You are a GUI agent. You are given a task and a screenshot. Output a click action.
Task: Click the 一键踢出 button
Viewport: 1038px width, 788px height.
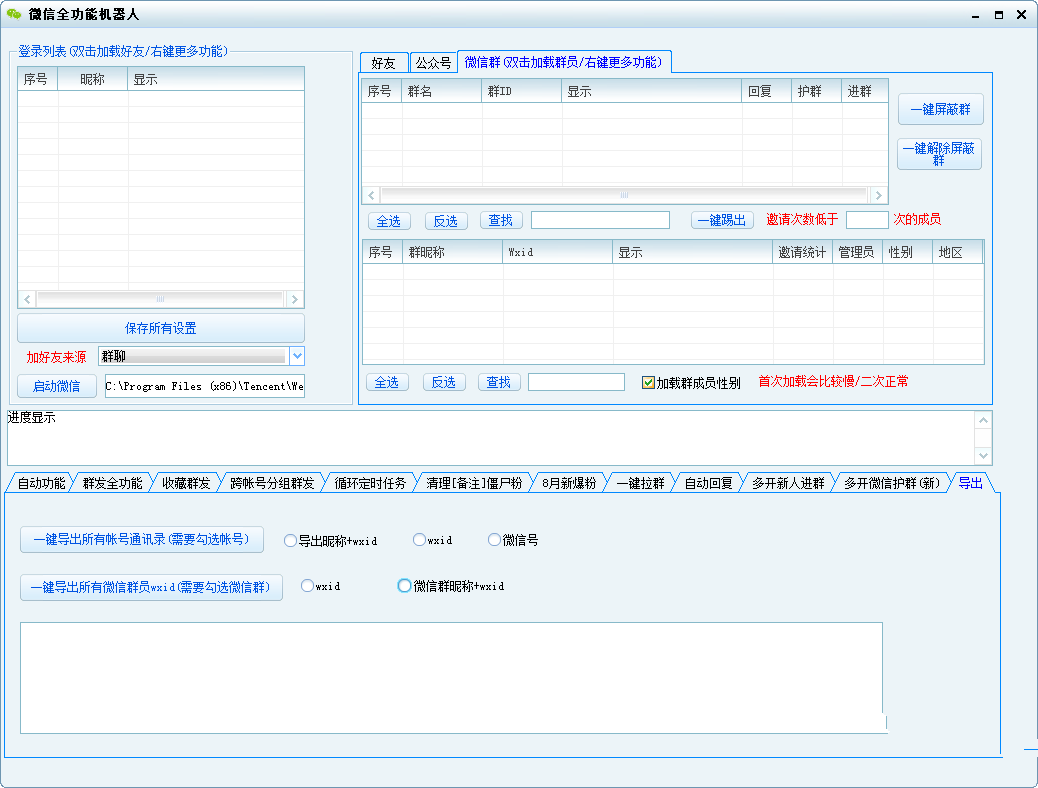pos(722,221)
